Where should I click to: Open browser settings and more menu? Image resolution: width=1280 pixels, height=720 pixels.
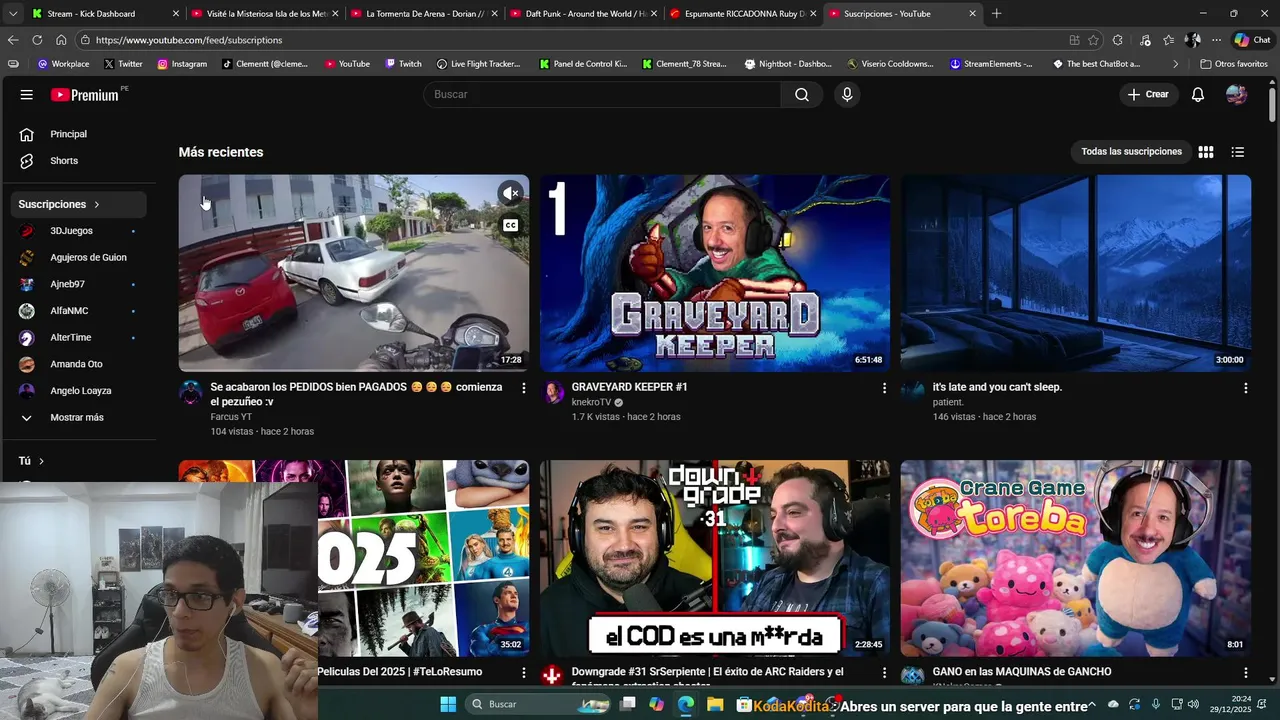pos(1216,40)
